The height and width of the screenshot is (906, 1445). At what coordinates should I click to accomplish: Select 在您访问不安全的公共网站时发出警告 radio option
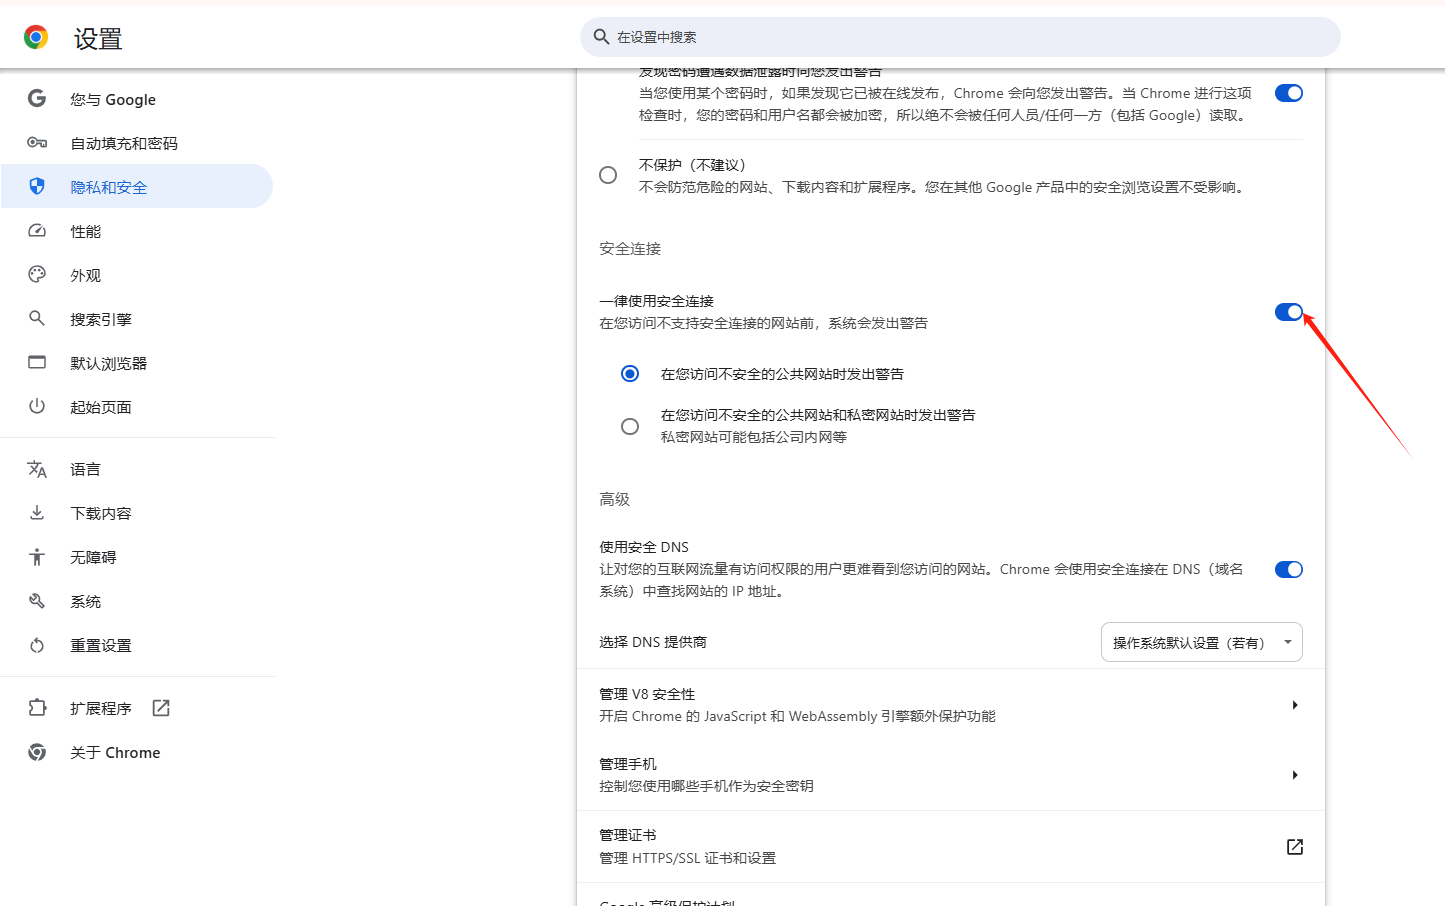(630, 373)
